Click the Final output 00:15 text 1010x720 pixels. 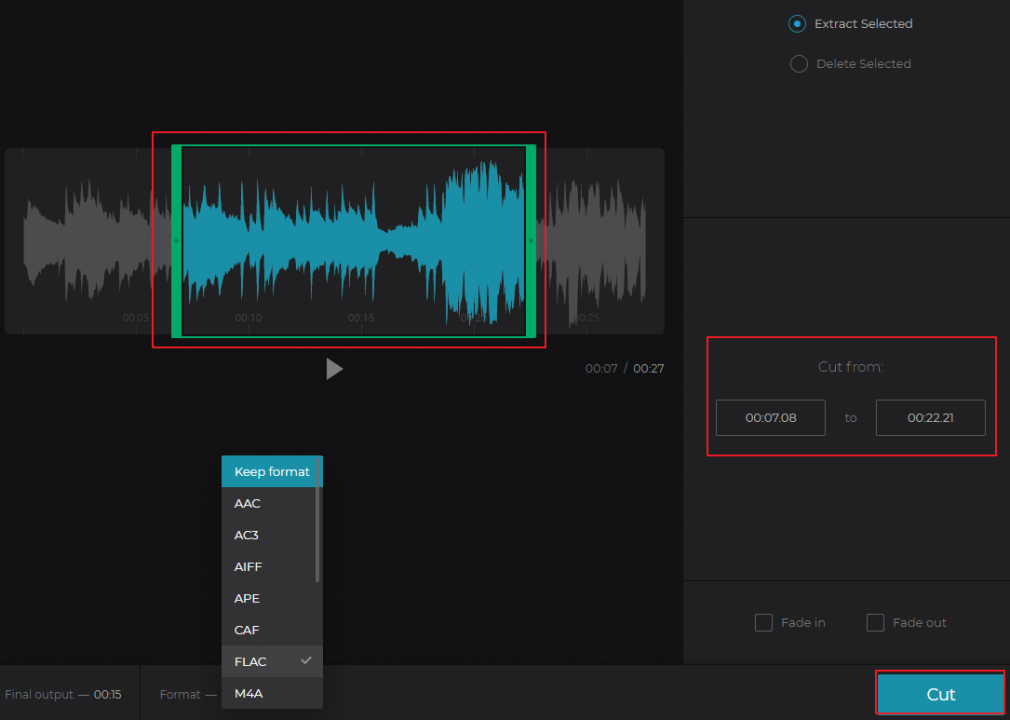[62, 695]
